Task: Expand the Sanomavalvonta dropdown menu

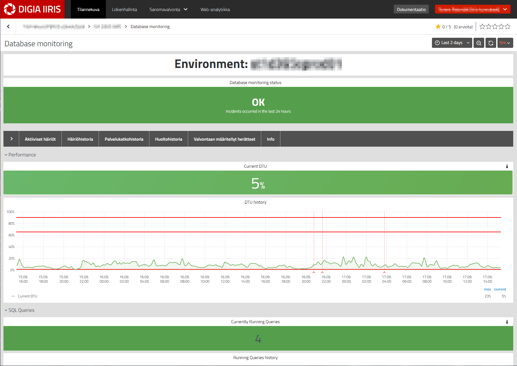Action: click(168, 9)
